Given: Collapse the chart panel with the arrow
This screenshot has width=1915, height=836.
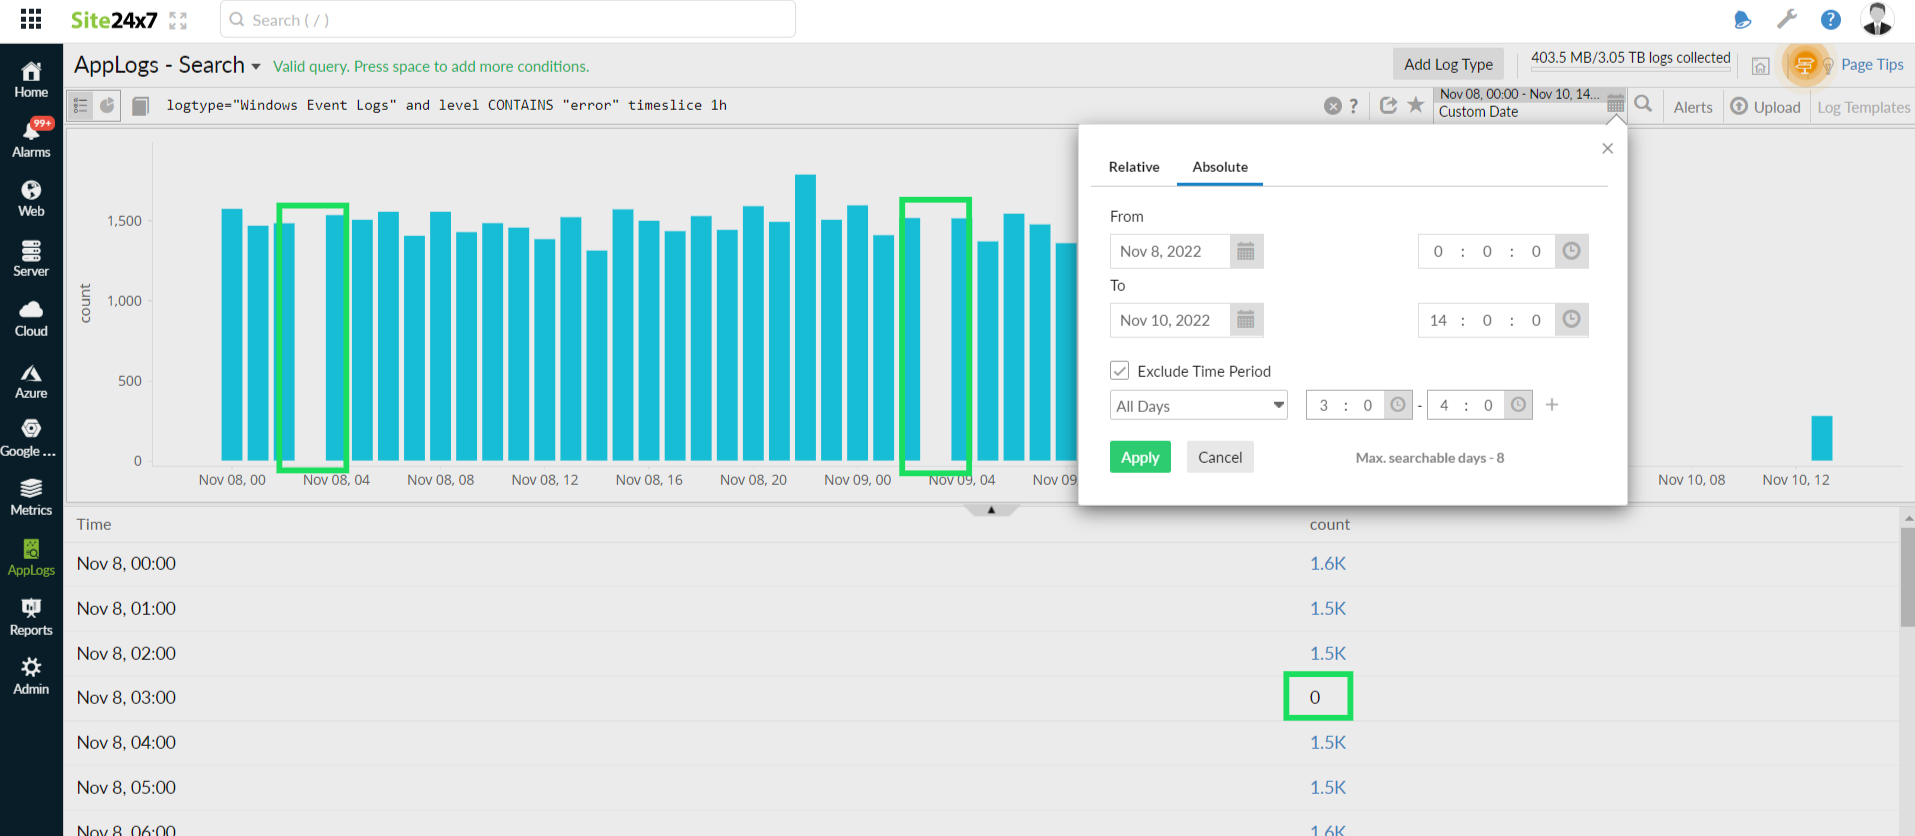Looking at the screenshot, I should click(991, 510).
